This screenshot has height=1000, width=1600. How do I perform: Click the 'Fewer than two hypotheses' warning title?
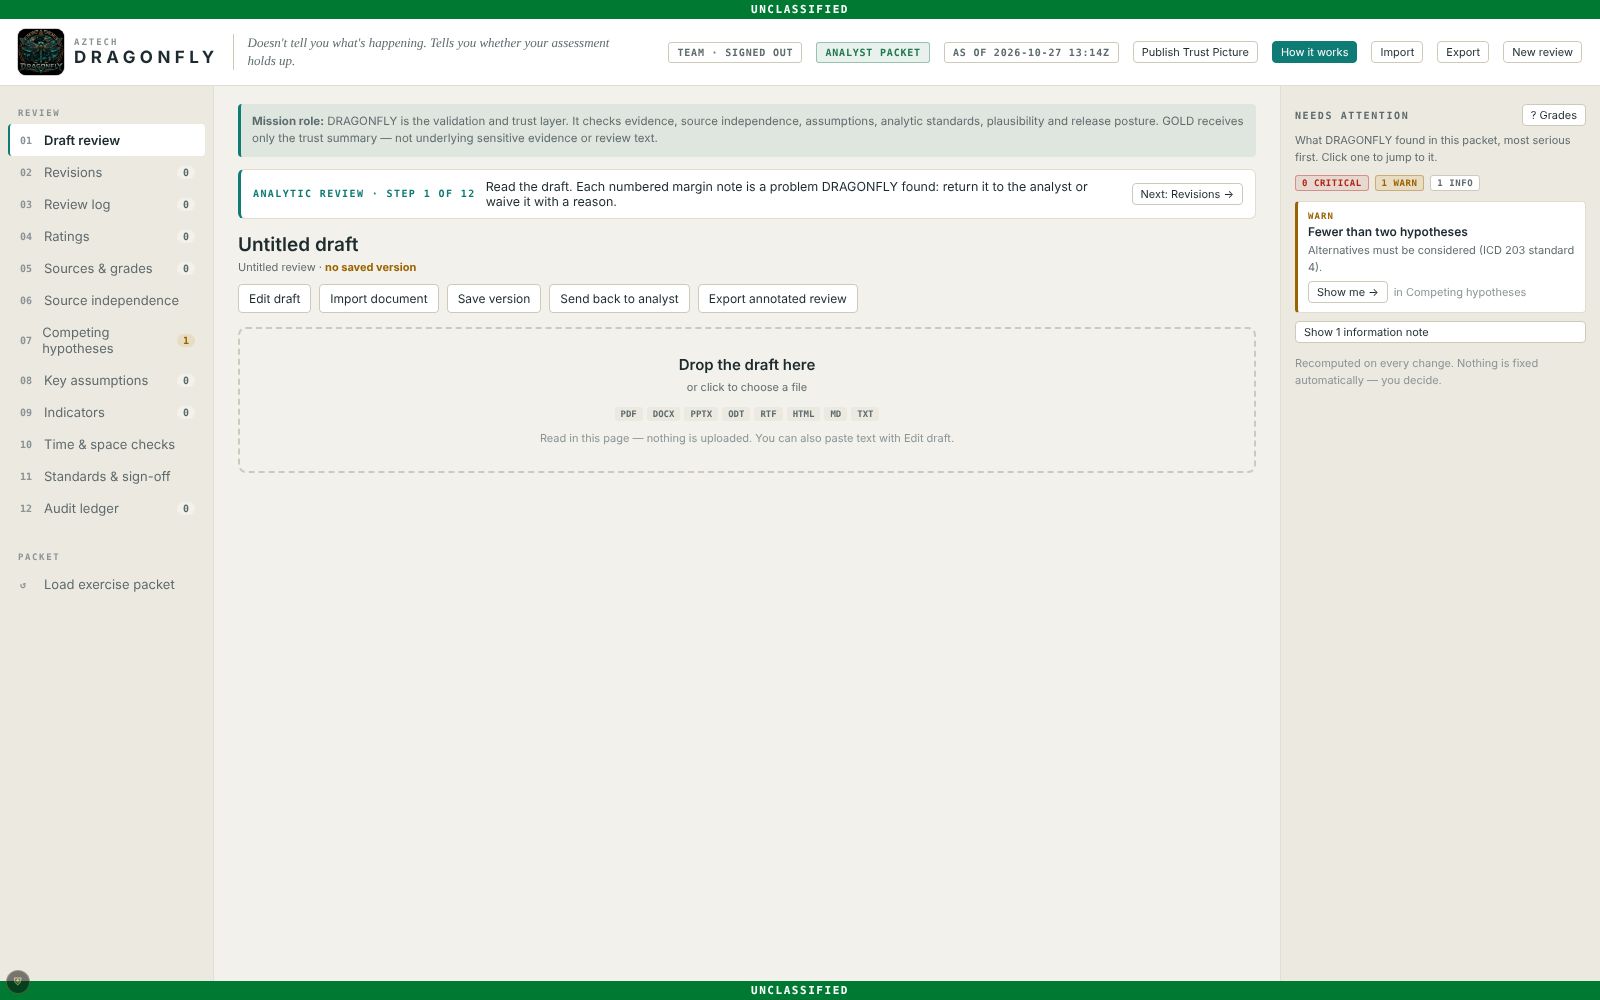1387,232
